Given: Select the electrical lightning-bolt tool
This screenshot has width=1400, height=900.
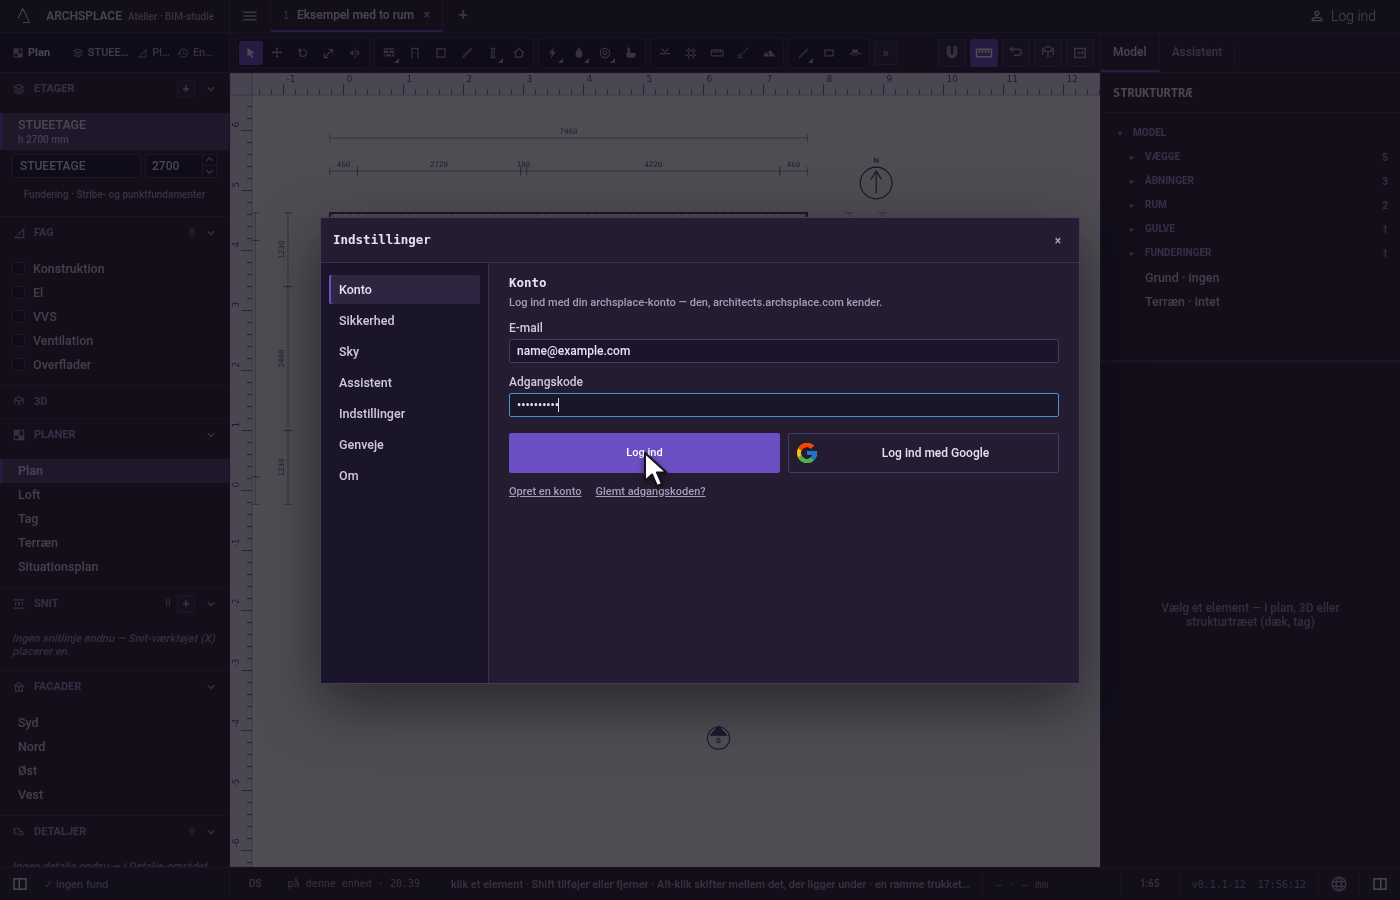Looking at the screenshot, I should pos(553,53).
